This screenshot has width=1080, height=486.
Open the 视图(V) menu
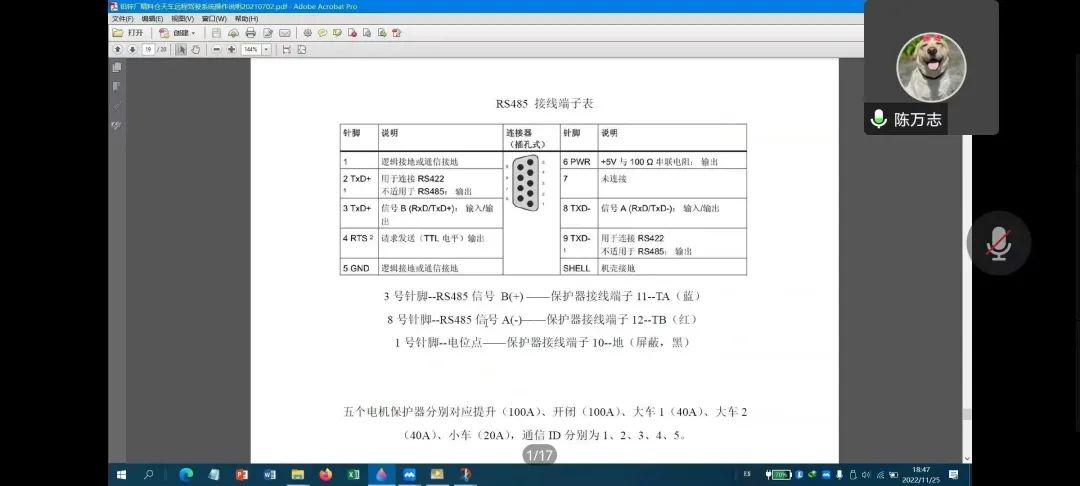[x=182, y=19]
